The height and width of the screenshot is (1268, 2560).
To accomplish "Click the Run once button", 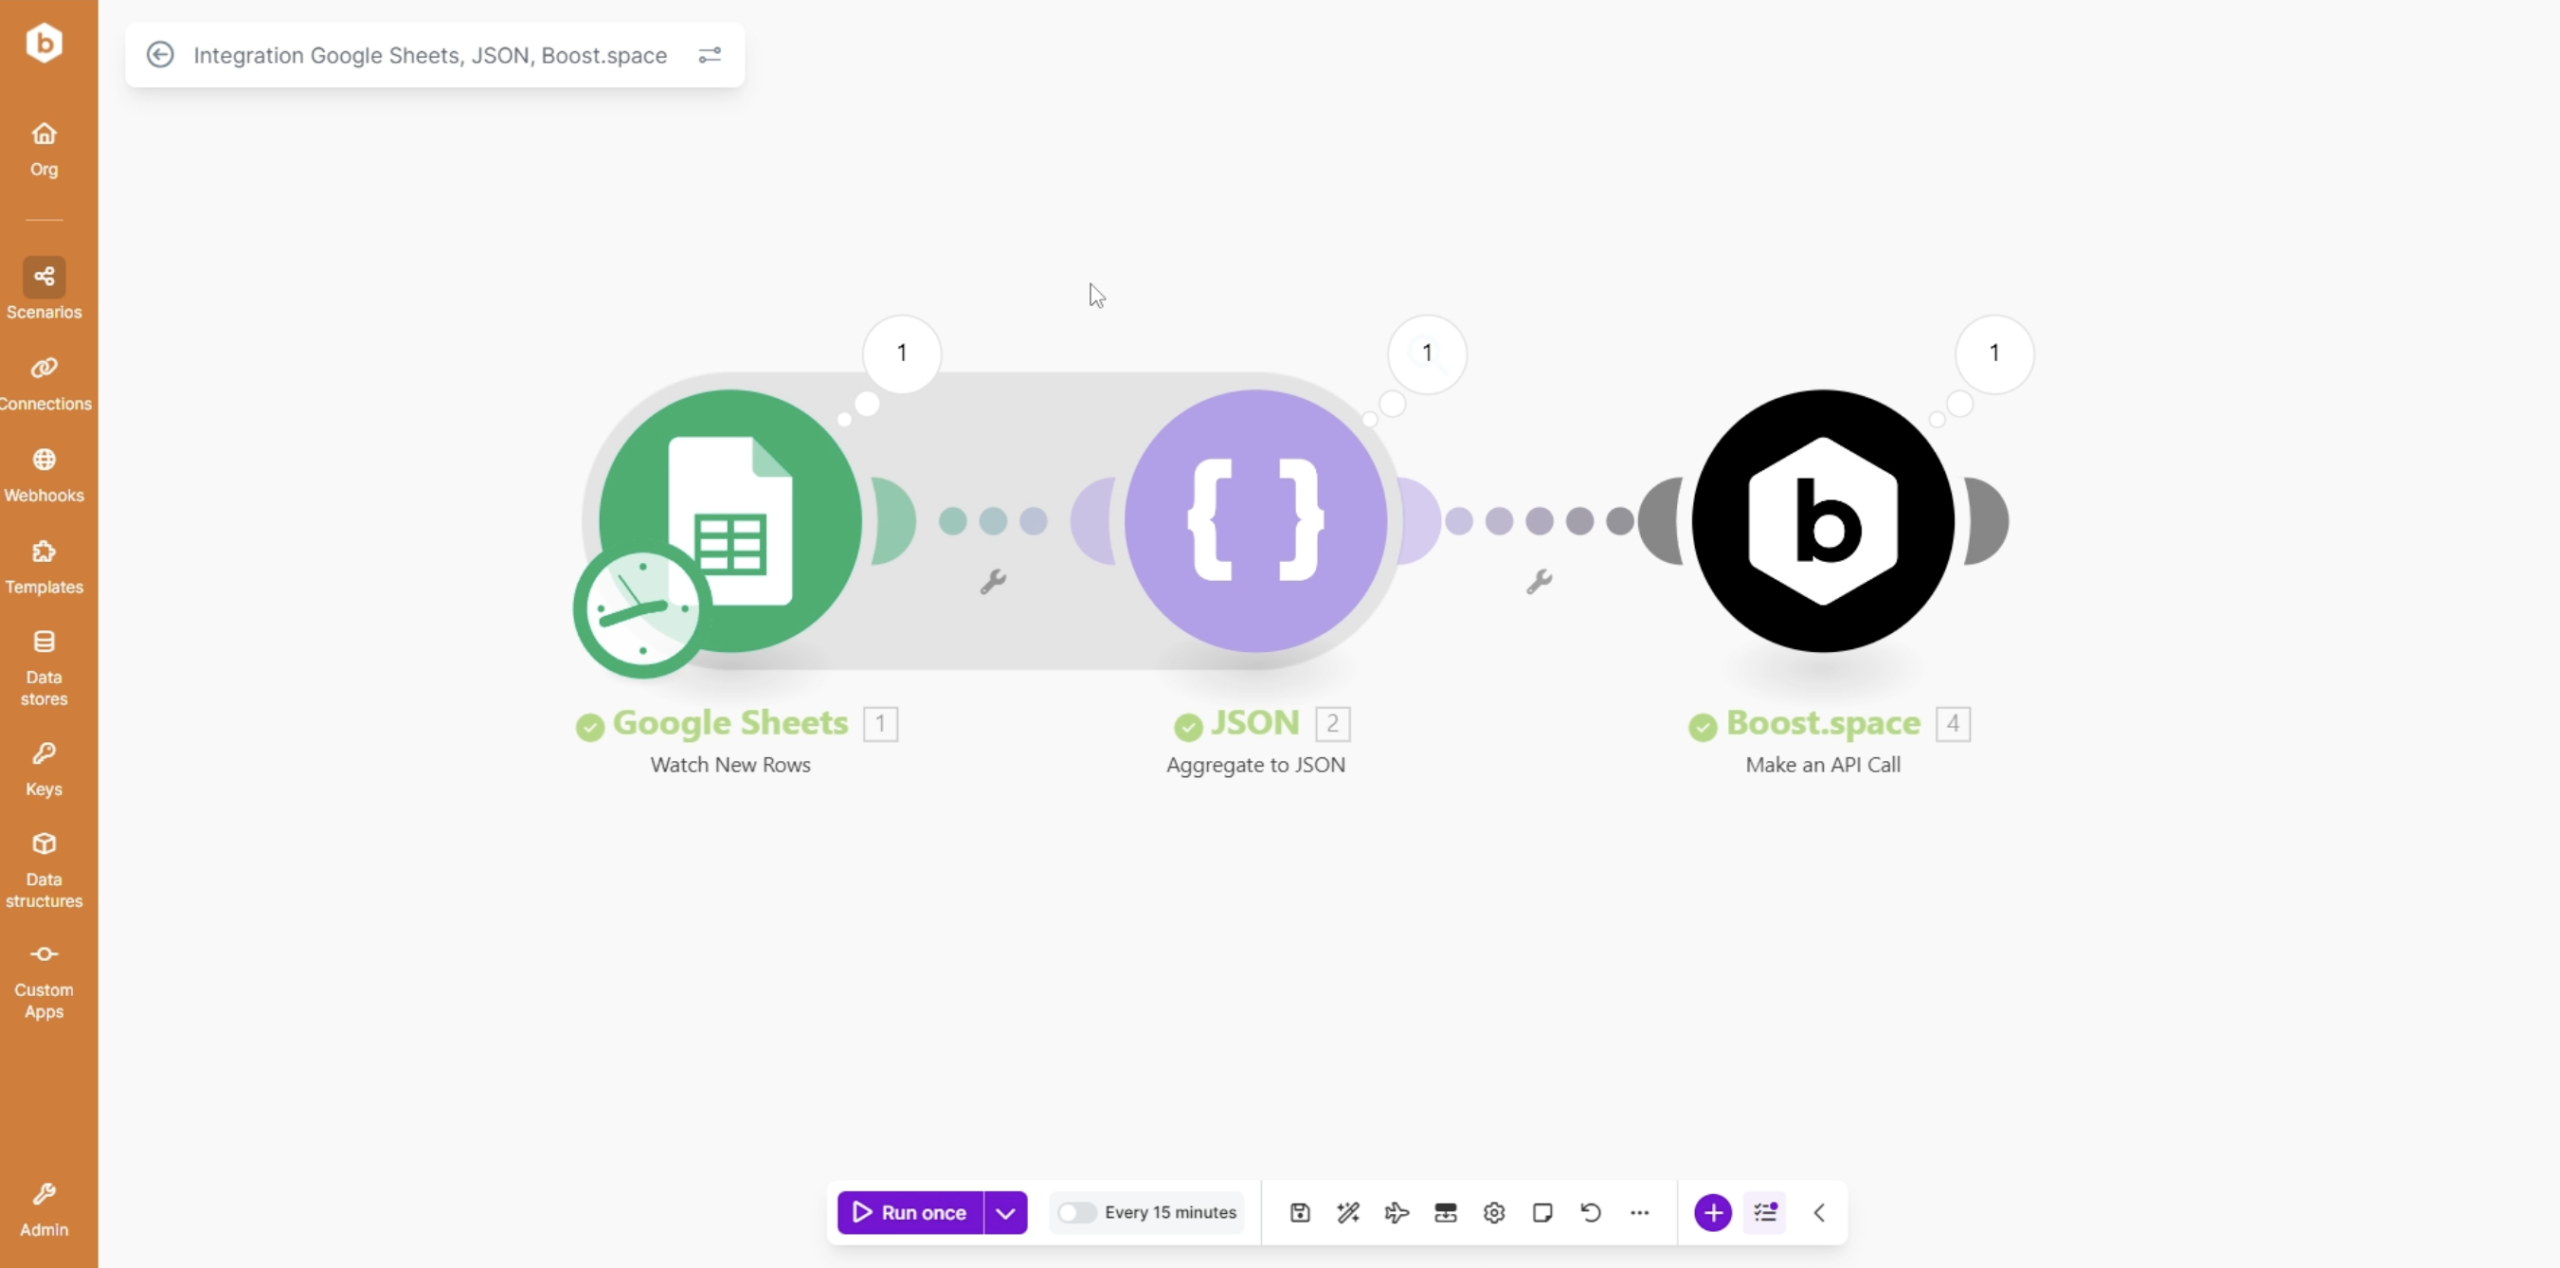I will (x=909, y=1213).
